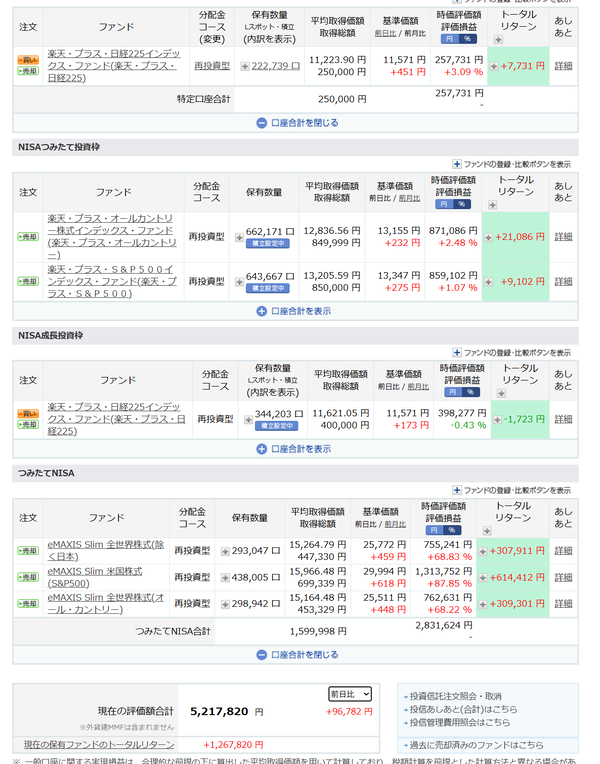Viewport: 600px width, 764px height.
Task: Click total valuation 5,217,820 円
Action: 227,712
